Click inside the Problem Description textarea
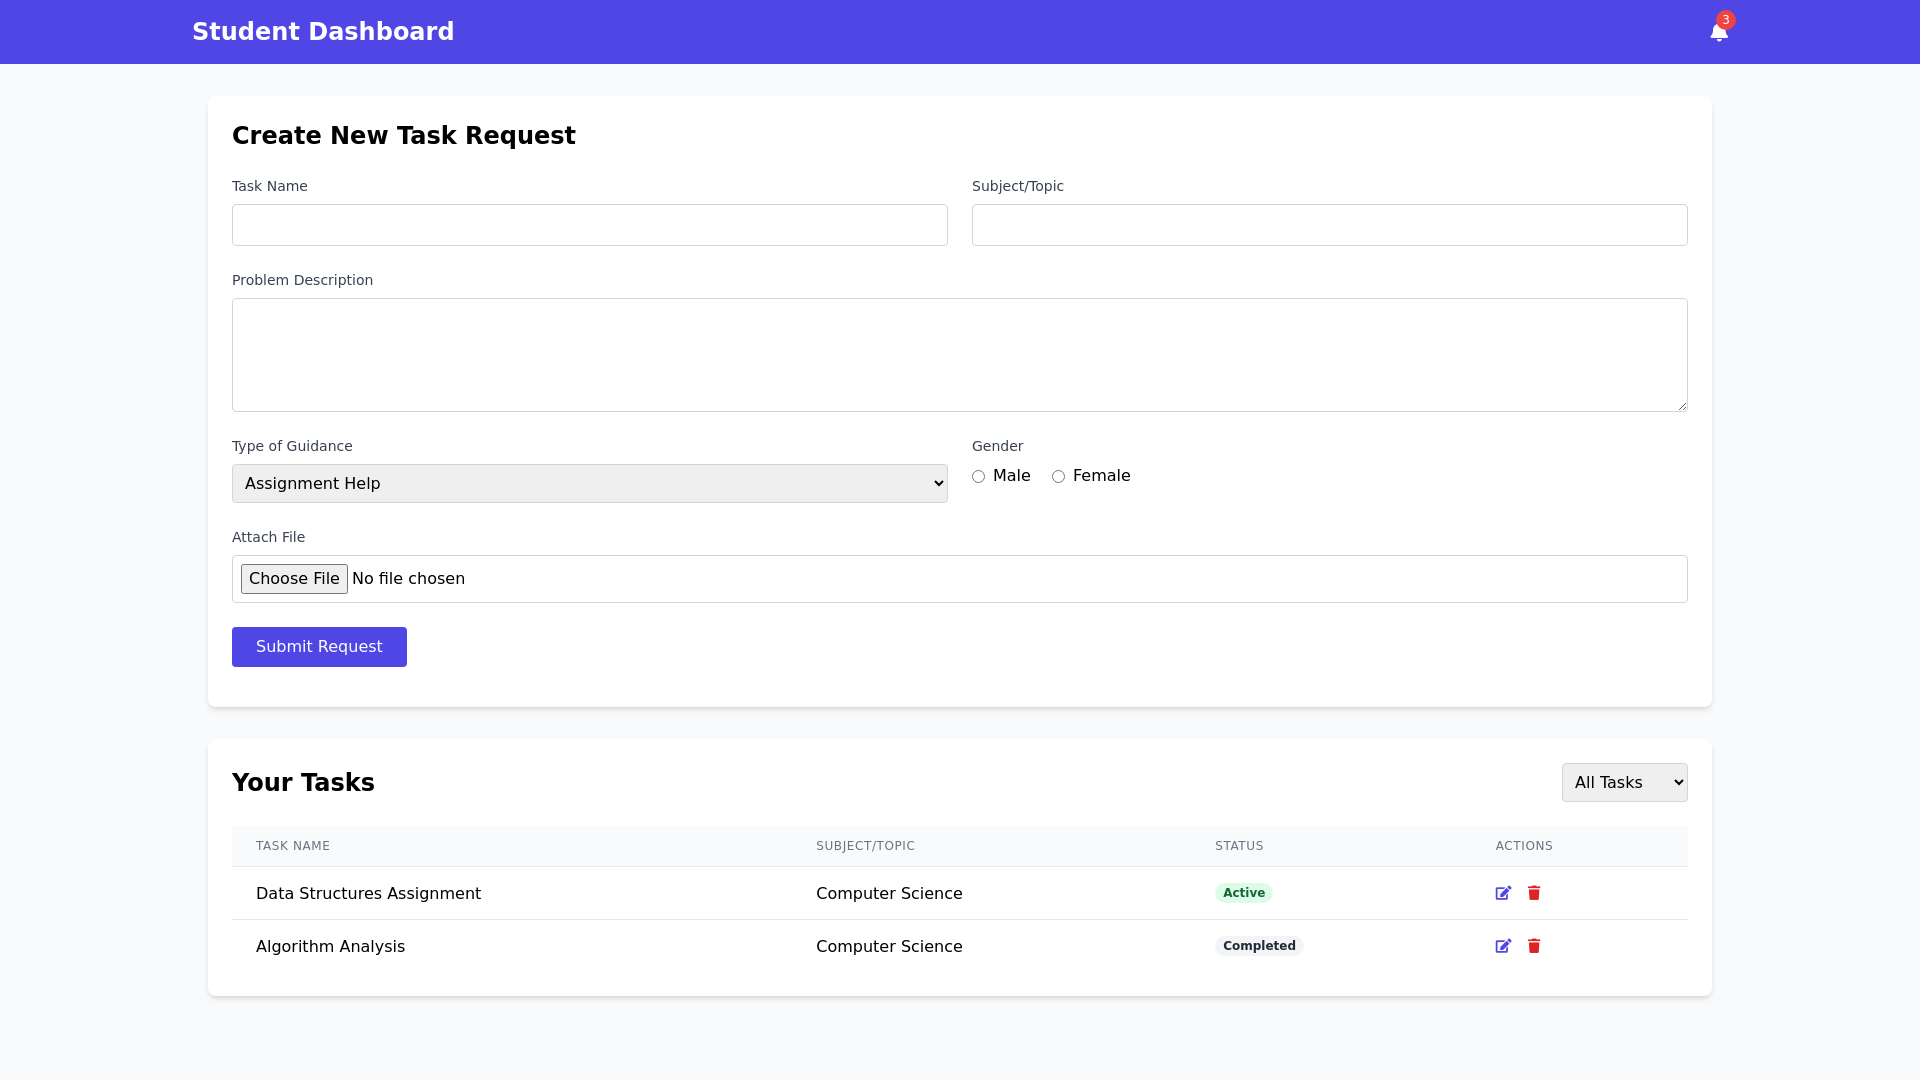 pos(959,354)
